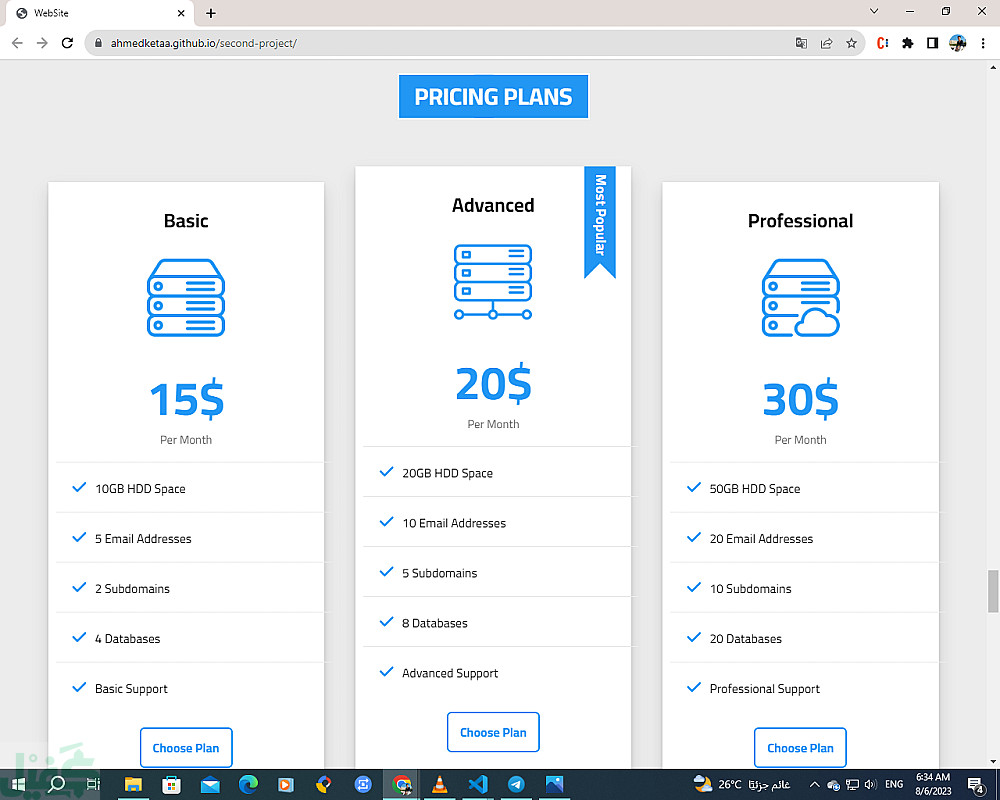The image size is (1000, 800).
Task: Click the Advanced plan network server icon
Action: [x=492, y=281]
